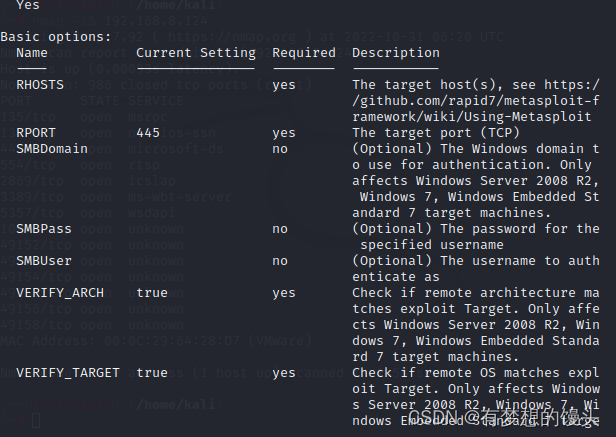Click the true setting for VERIFY_TARGET
Viewport: 616px width, 437px height.
(x=152, y=373)
